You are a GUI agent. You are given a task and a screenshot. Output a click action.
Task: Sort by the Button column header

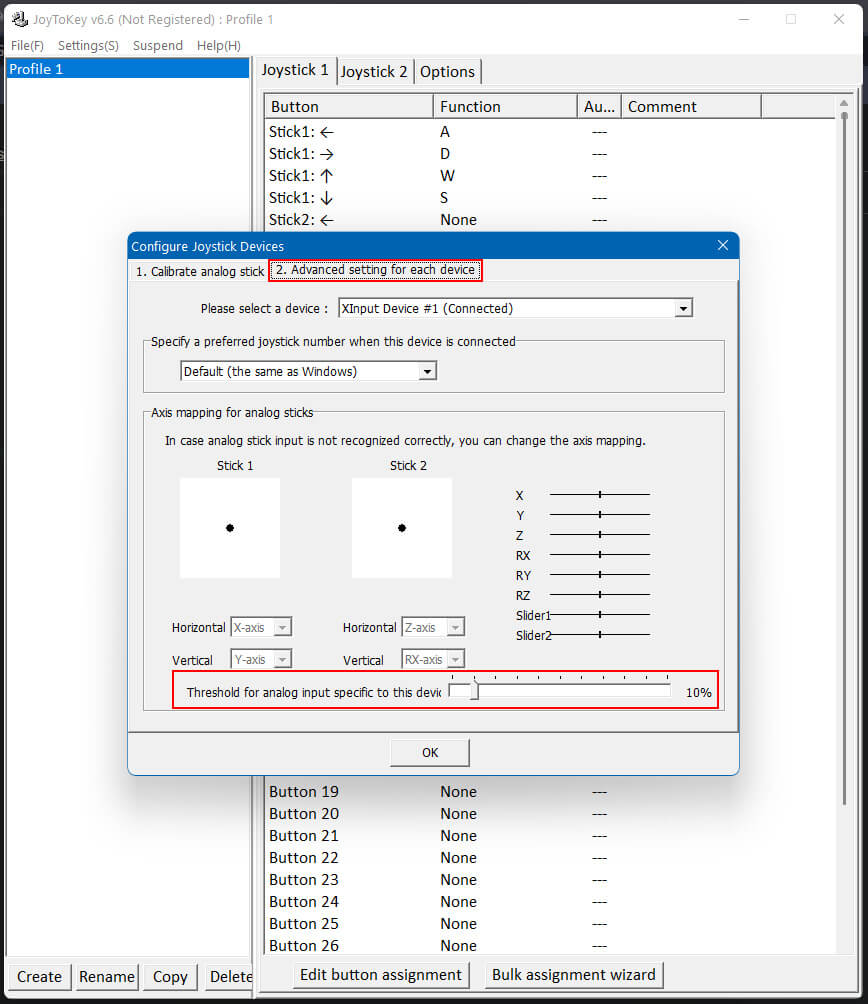(349, 106)
